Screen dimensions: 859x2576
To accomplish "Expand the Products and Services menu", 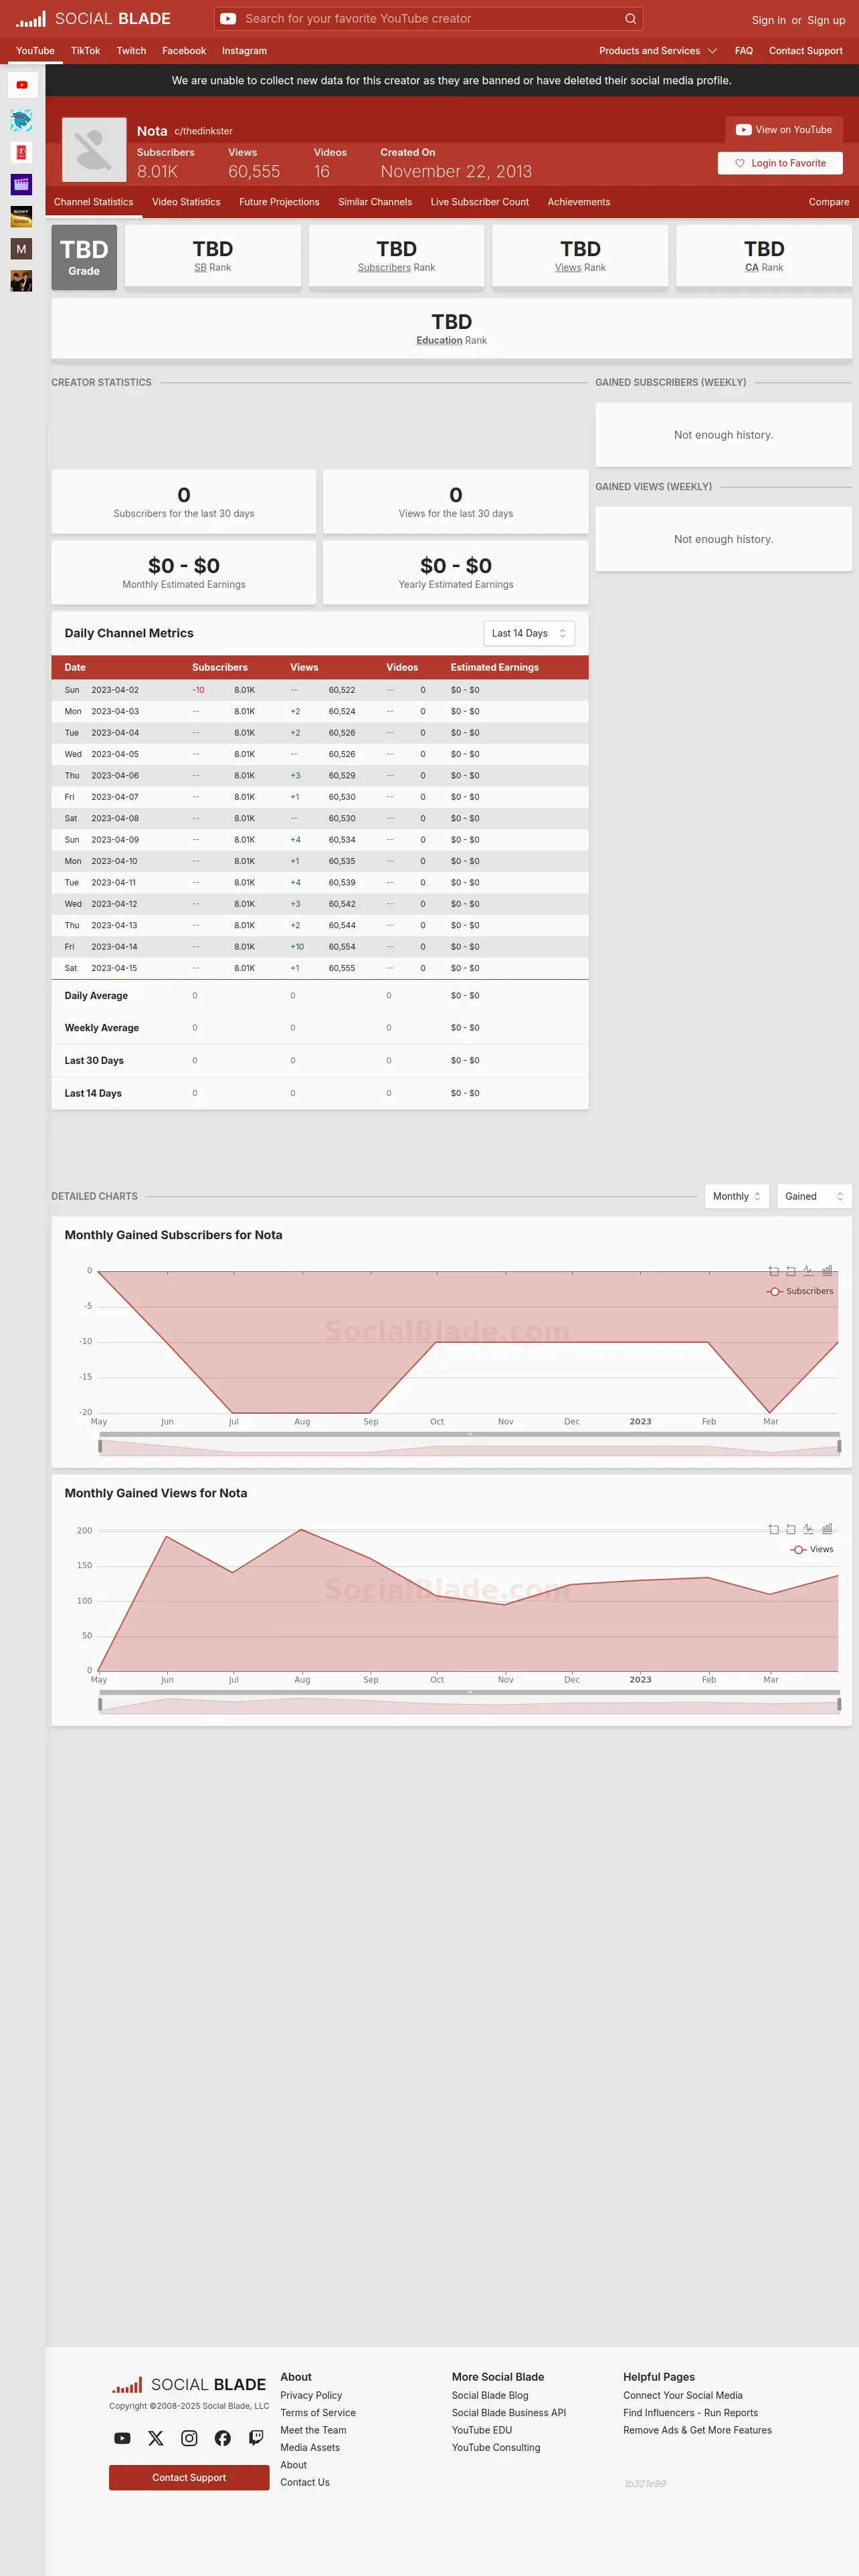I will tap(658, 51).
